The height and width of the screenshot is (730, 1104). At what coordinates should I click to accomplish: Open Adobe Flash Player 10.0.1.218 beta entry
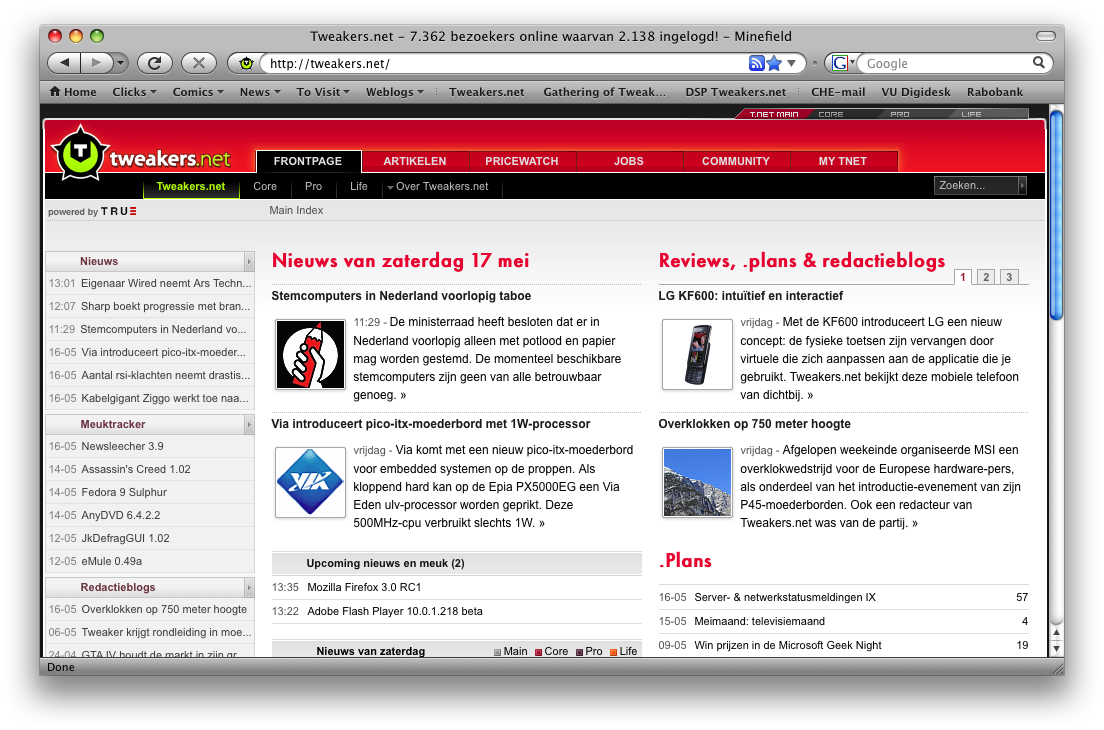395,611
